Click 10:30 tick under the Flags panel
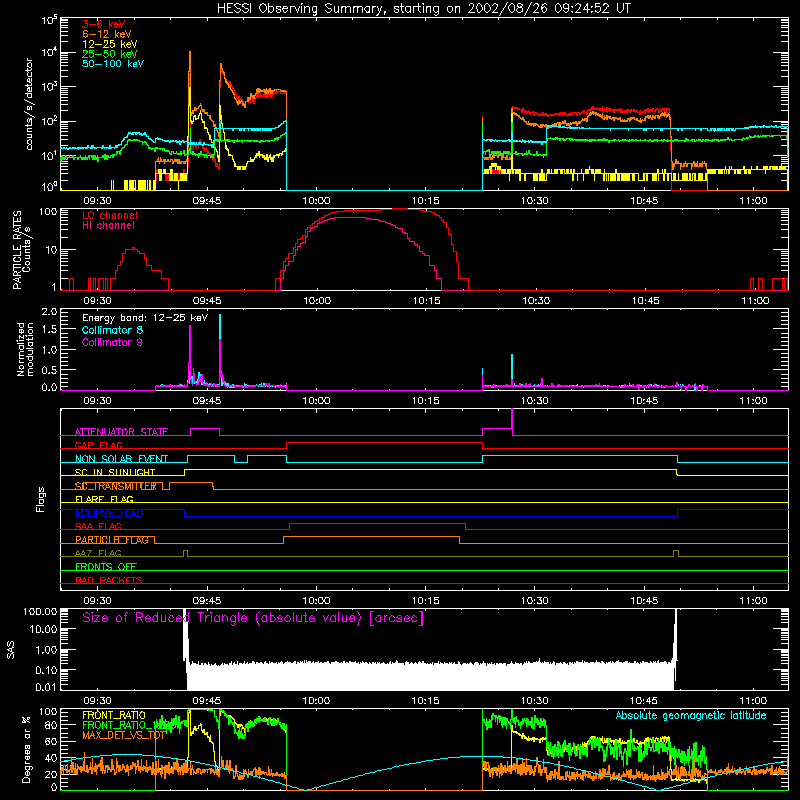 (535, 601)
